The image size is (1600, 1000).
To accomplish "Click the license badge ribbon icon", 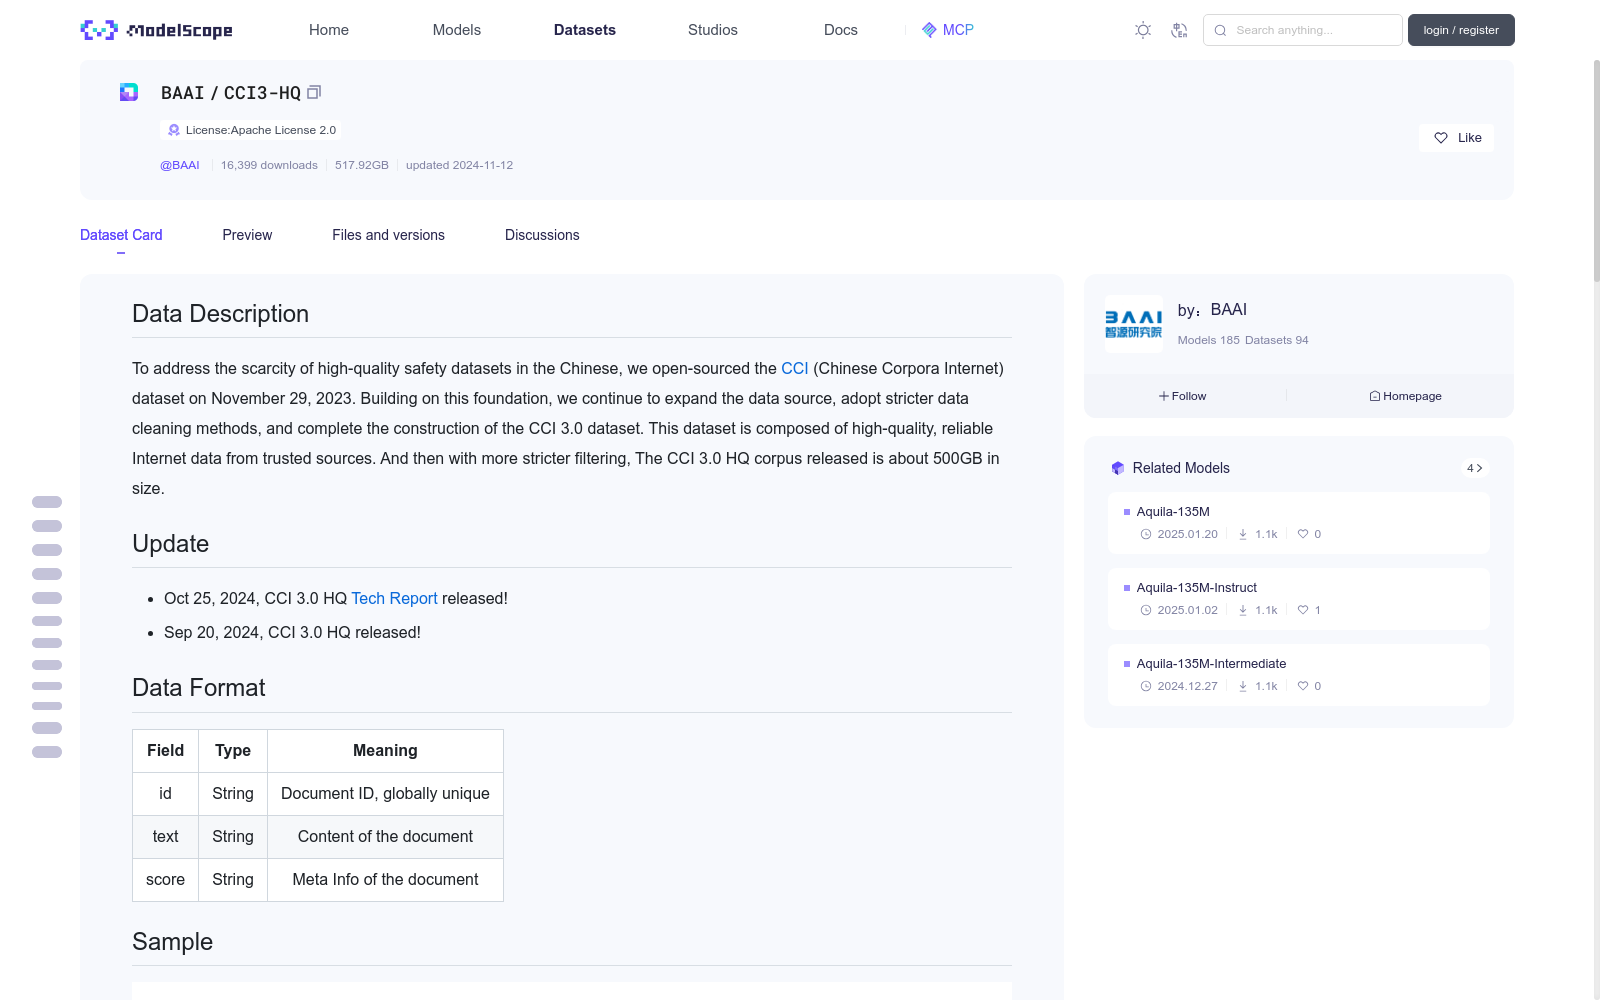I will pyautogui.click(x=174, y=130).
